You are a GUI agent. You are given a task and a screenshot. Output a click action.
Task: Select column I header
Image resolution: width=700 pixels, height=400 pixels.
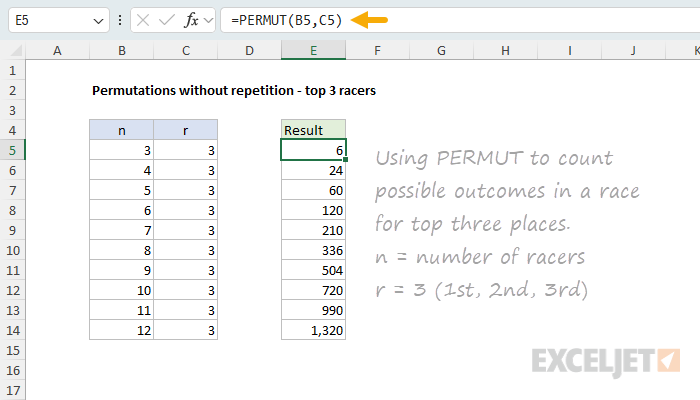tap(569, 50)
